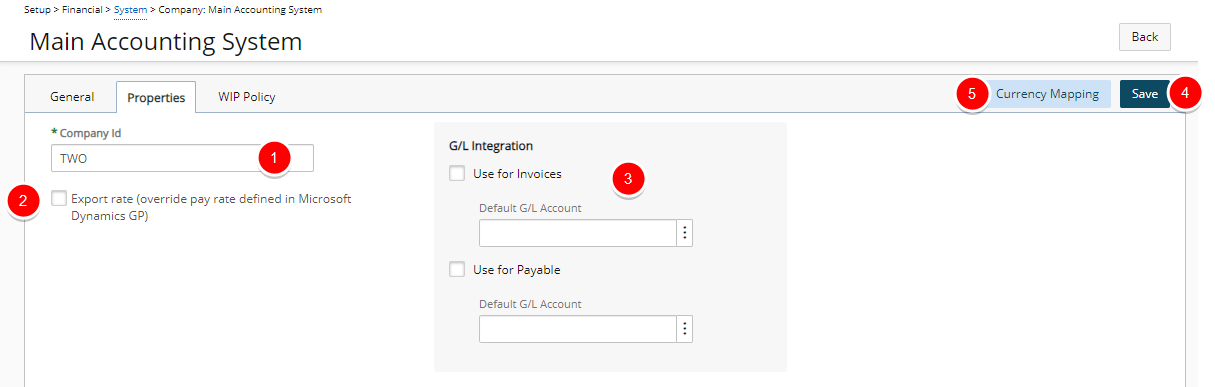Switch to the General tab
The image size is (1215, 387).
point(72,97)
